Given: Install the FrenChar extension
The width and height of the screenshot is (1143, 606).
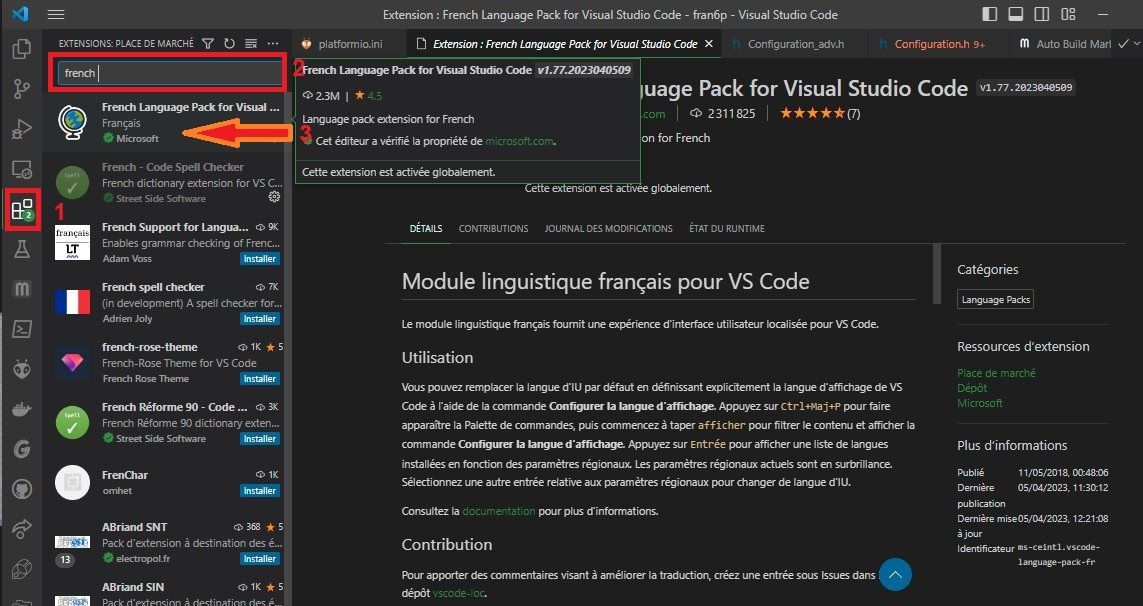Looking at the screenshot, I should (260, 491).
